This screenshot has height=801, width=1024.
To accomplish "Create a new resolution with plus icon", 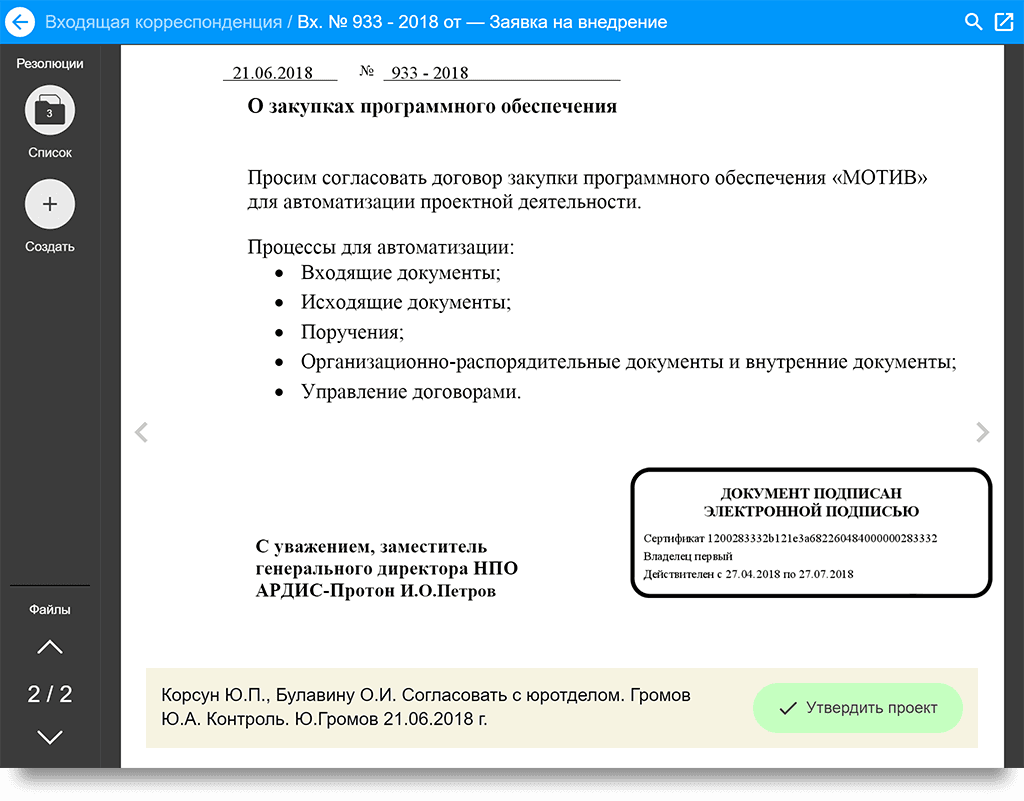I will [x=50, y=204].
